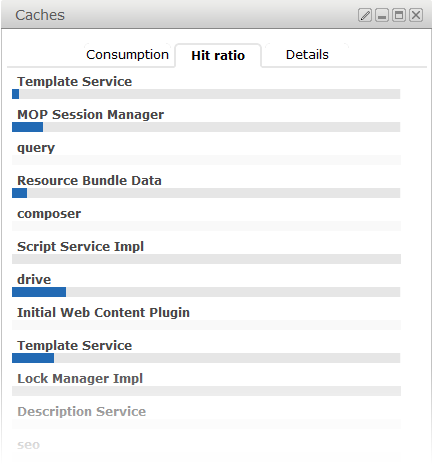Image resolution: width=433 pixels, height=465 pixels.
Task: Close the Caches panel
Action: click(416, 15)
